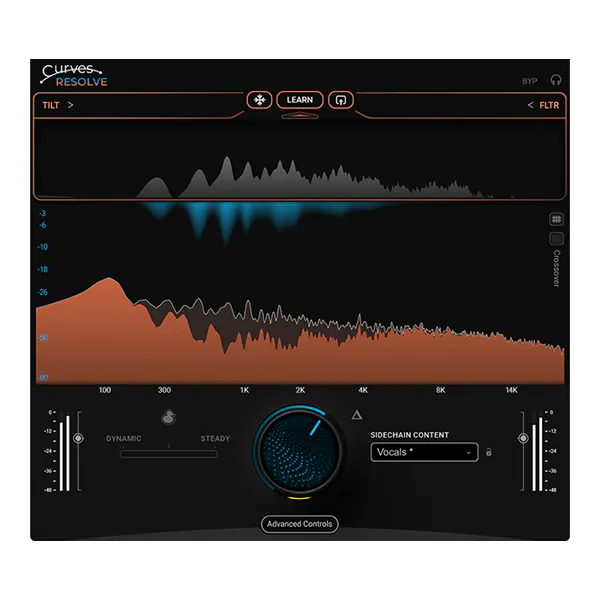Image resolution: width=600 pixels, height=600 pixels.
Task: Expand the TILT section arrow
Action: tap(70, 105)
